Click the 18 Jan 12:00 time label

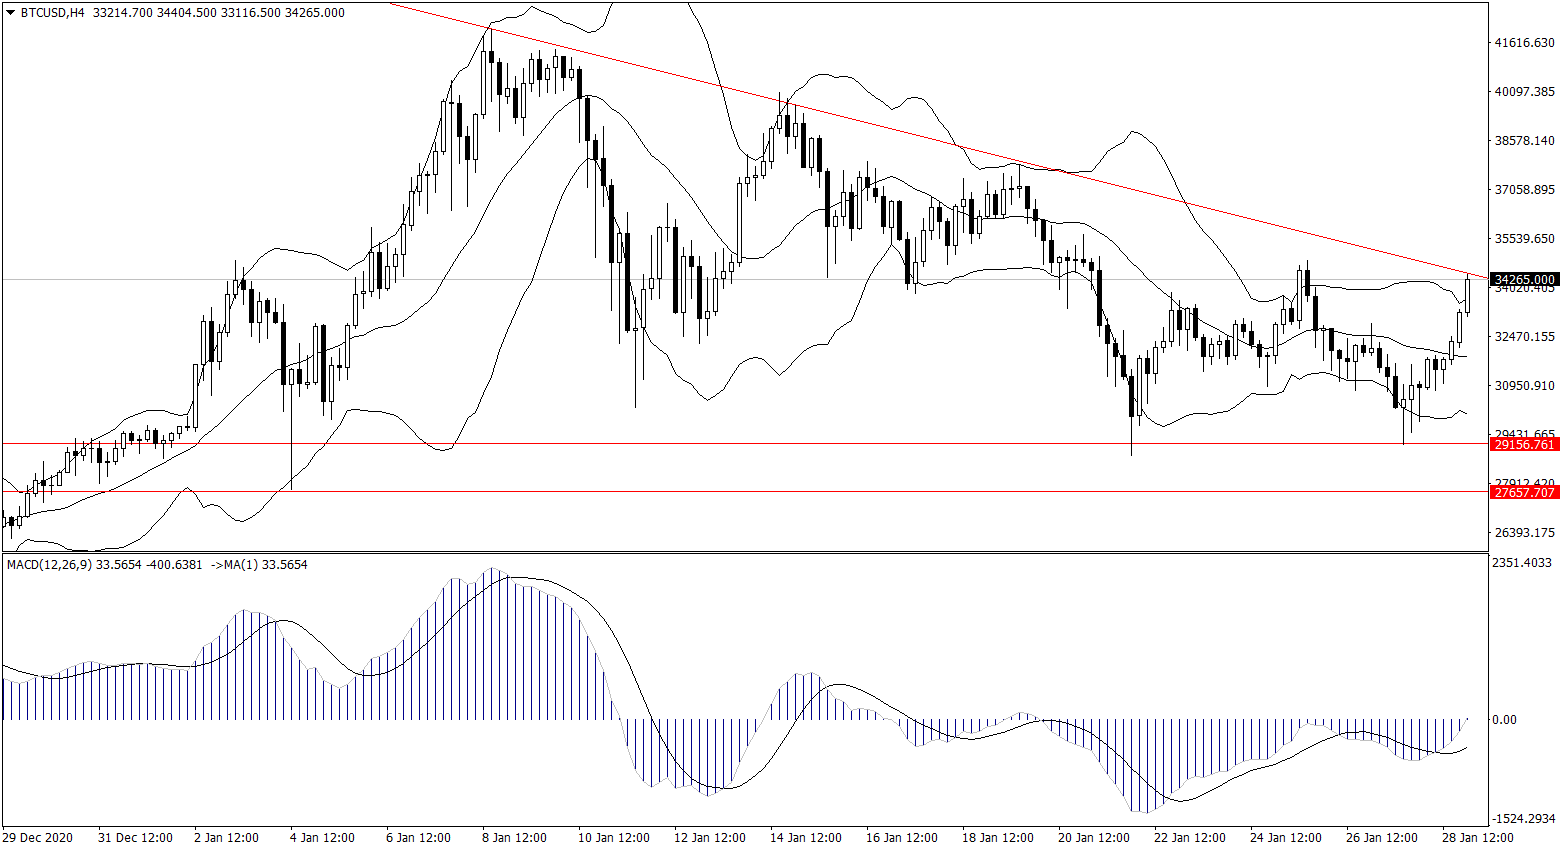click(997, 838)
